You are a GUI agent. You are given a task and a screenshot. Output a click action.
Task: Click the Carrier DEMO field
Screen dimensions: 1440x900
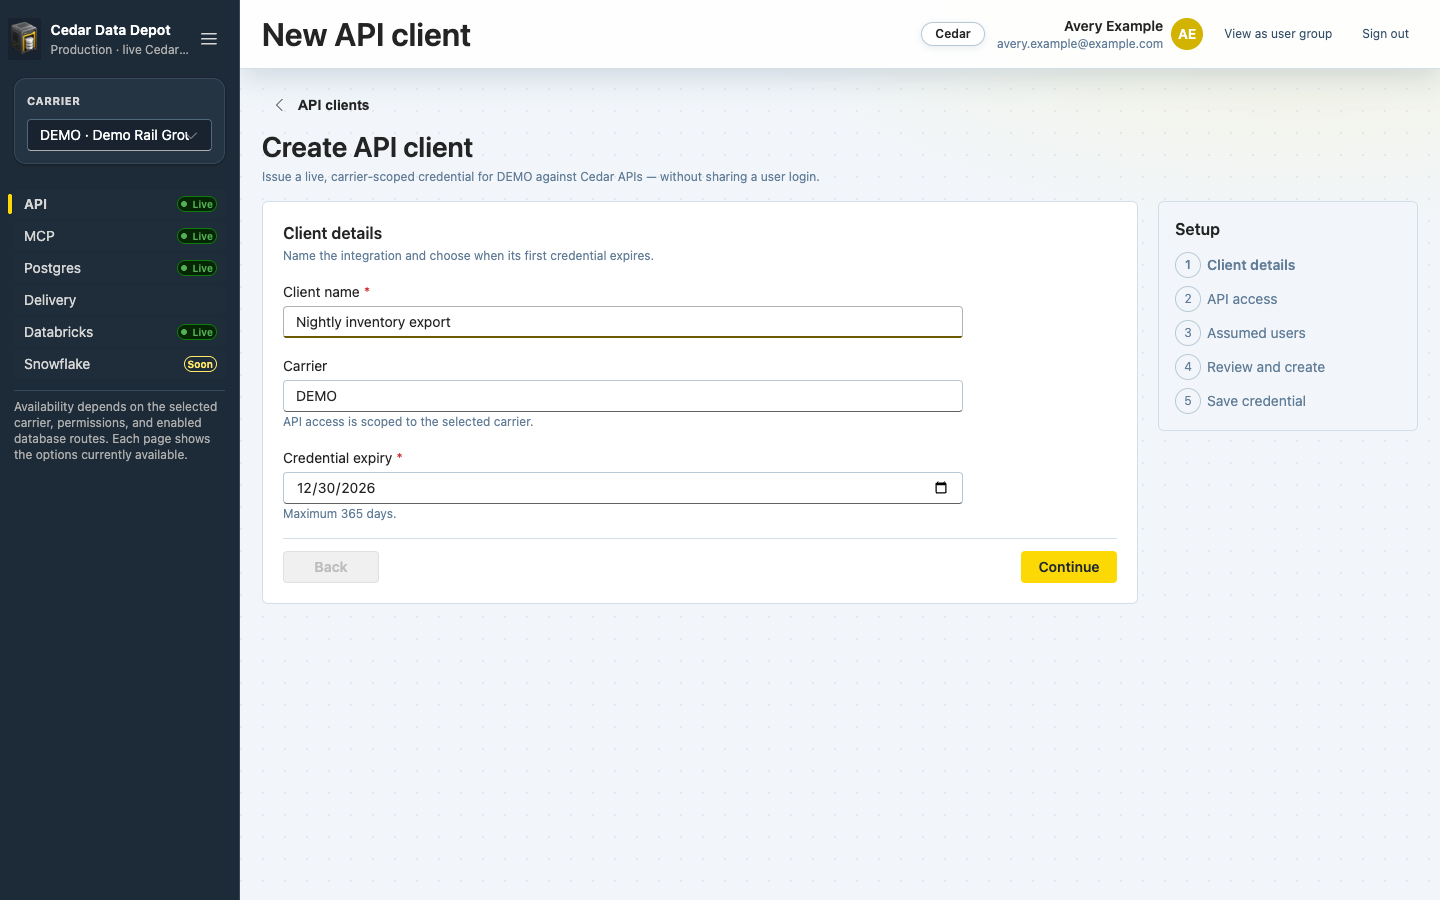click(623, 396)
